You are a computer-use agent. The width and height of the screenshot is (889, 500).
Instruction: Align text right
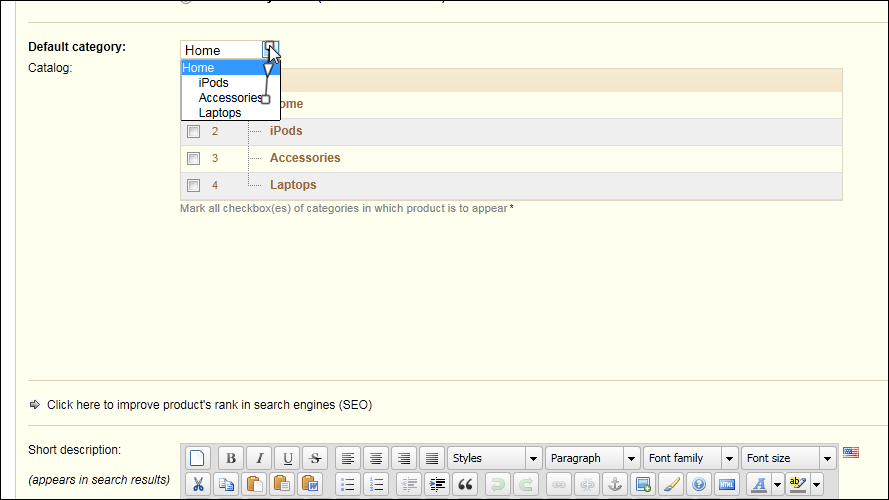(x=404, y=458)
